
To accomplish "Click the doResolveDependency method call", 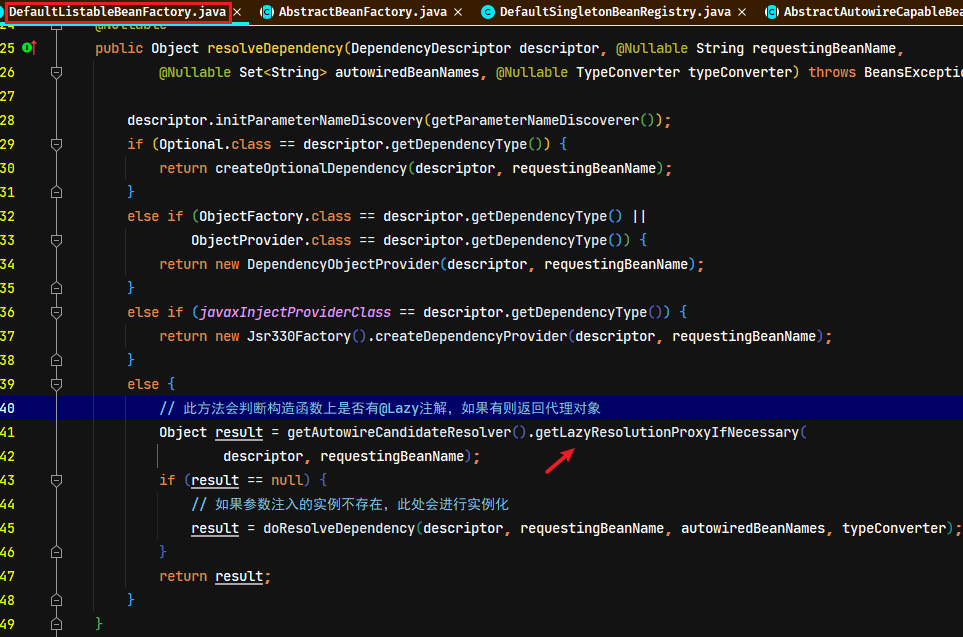I will point(339,528).
